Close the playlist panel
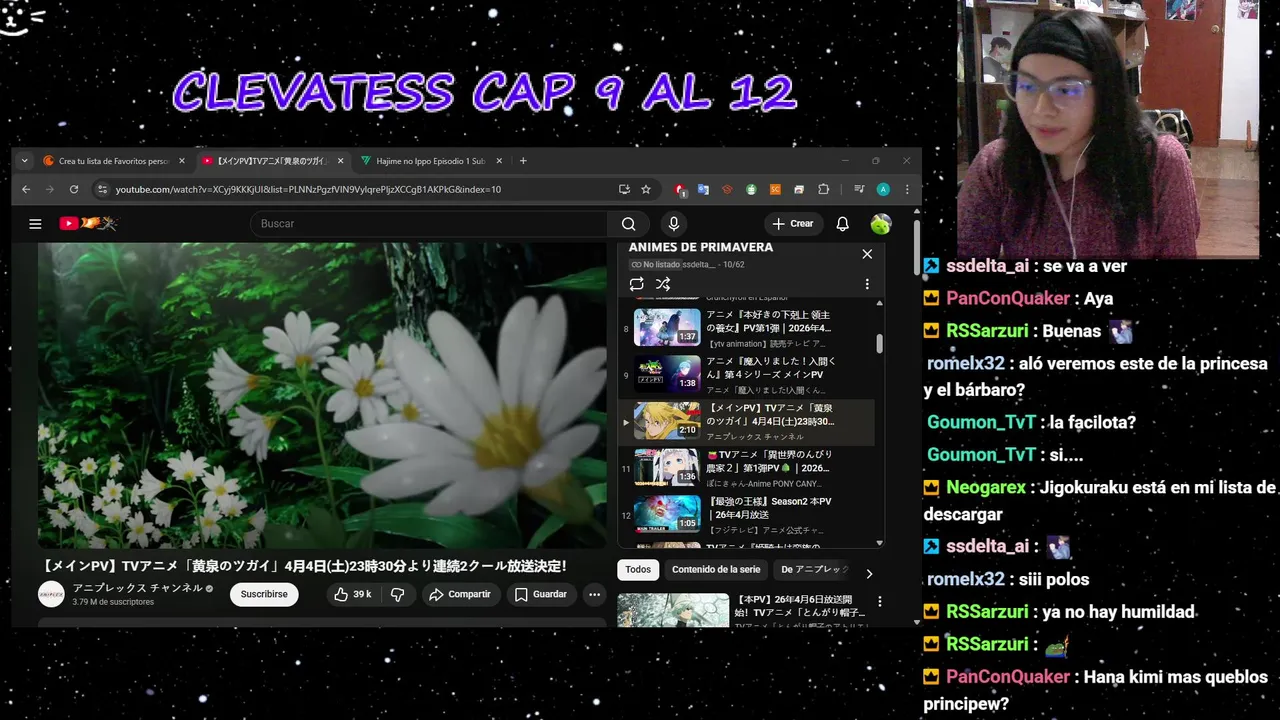The image size is (1280, 720). click(867, 254)
